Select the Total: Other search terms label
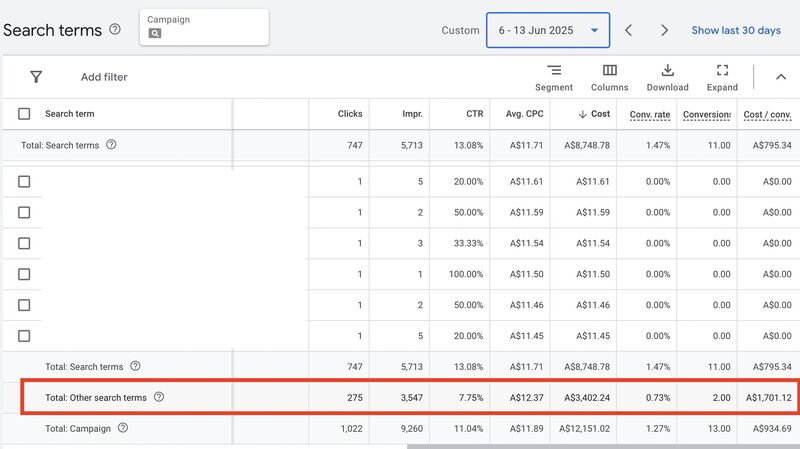 click(95, 397)
